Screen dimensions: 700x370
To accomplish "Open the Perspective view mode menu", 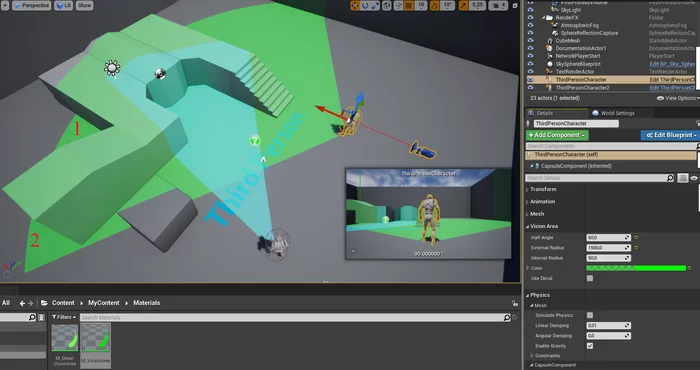I will tap(31, 5).
